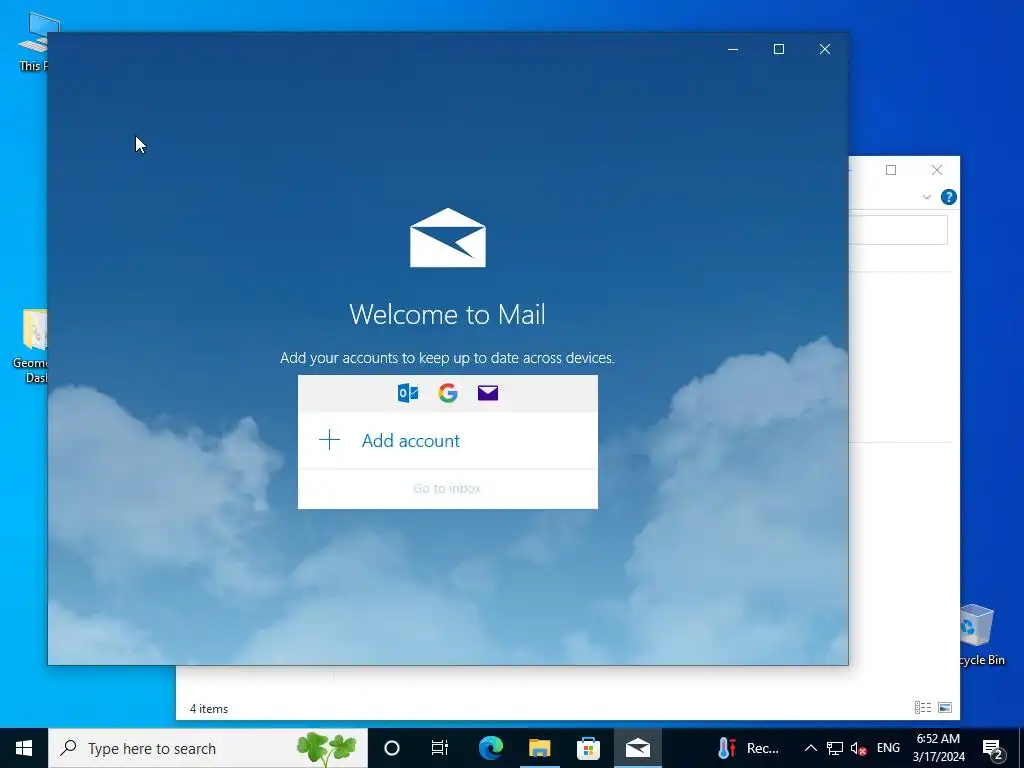Click the taskbar search box

(208, 748)
